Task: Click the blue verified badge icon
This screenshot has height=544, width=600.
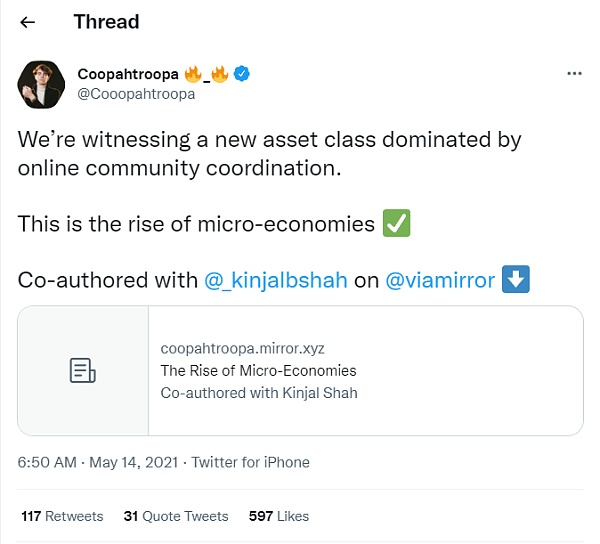Action: click(x=242, y=73)
